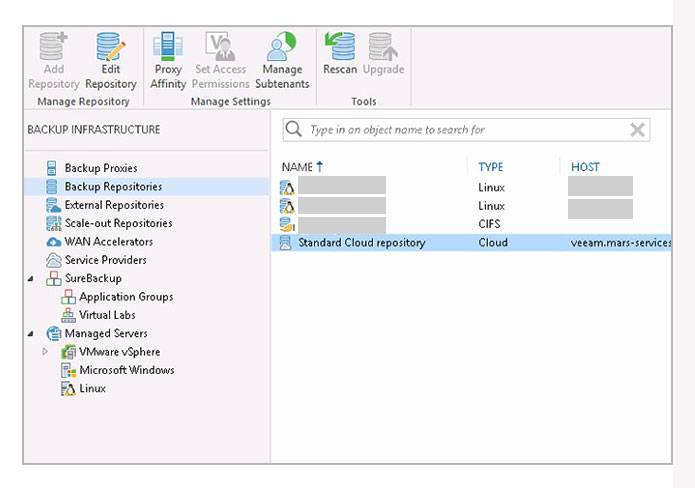The width and height of the screenshot is (695, 488).
Task: Collapse the Managed Servers tree node
Action: 31,334
